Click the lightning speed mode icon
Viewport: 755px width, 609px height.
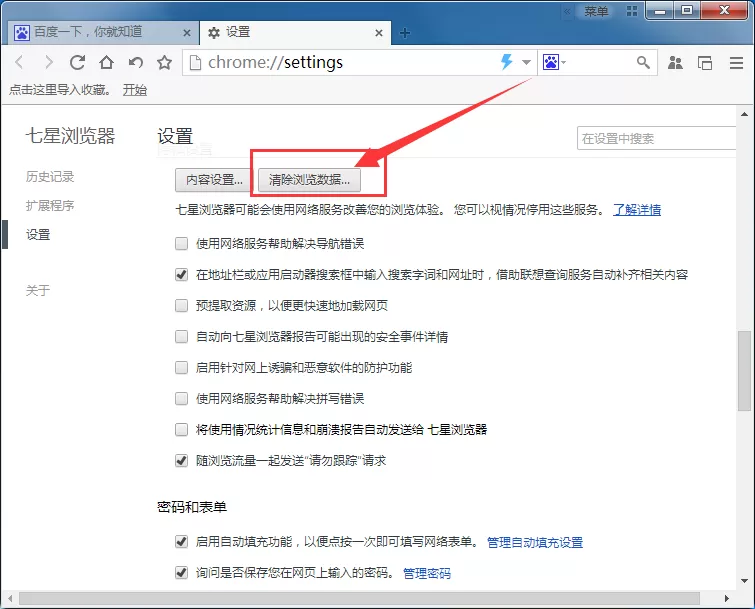click(x=507, y=62)
